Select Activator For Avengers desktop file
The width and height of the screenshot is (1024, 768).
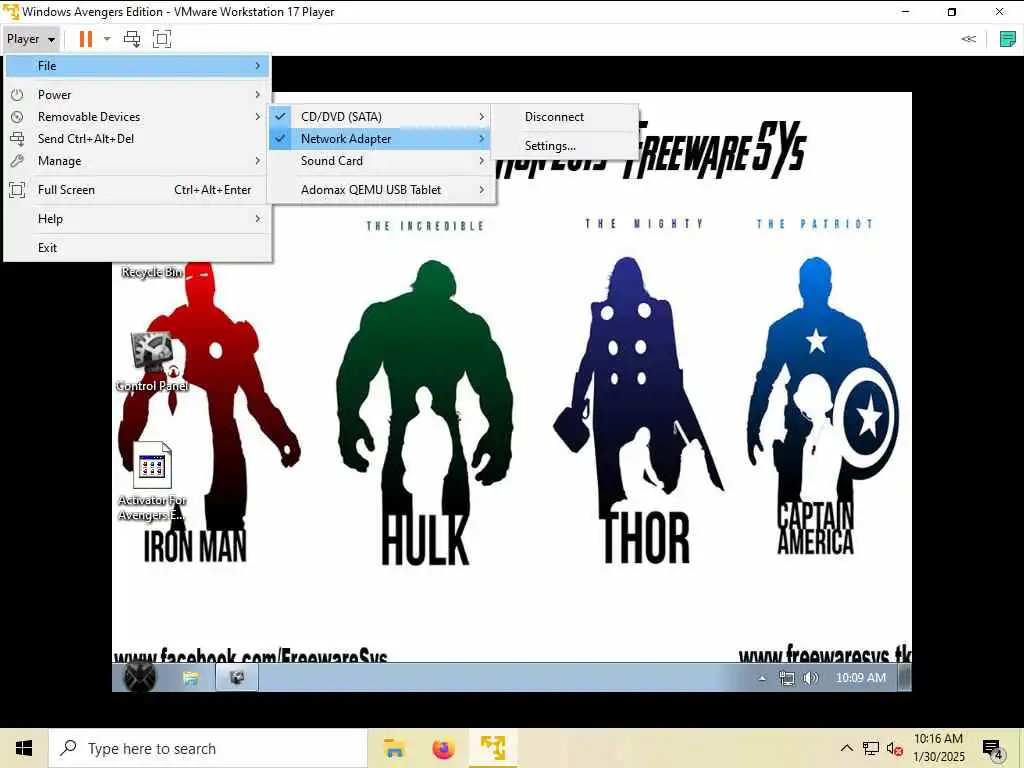(x=152, y=482)
